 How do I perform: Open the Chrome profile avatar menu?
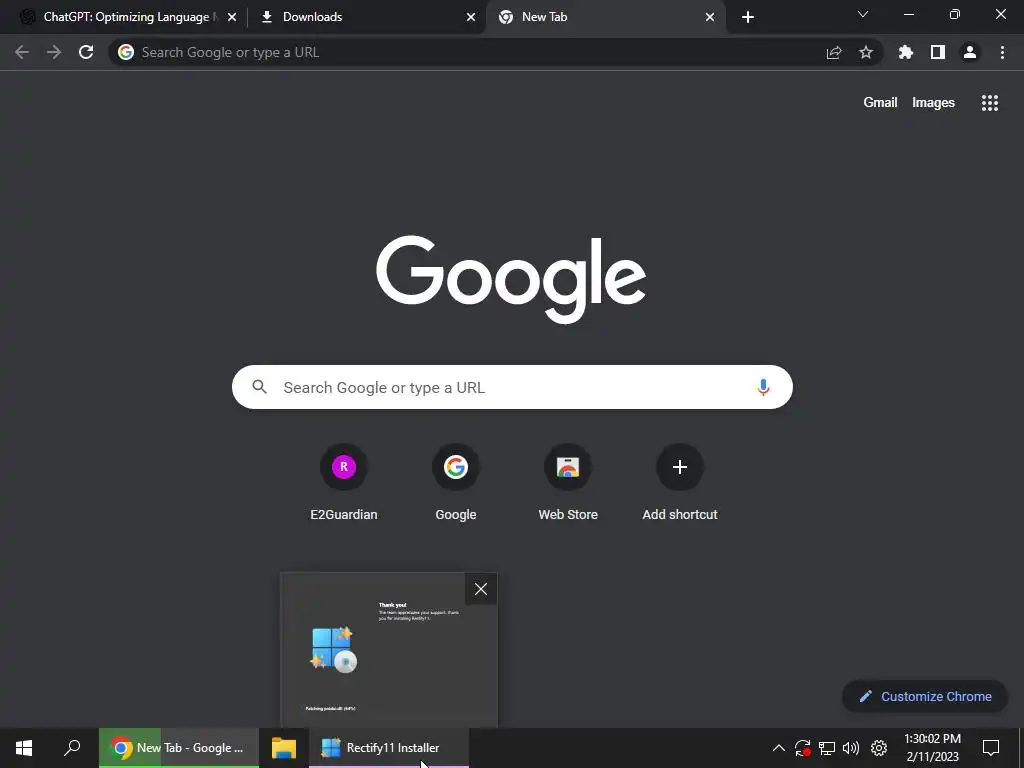pyautogui.click(x=970, y=52)
